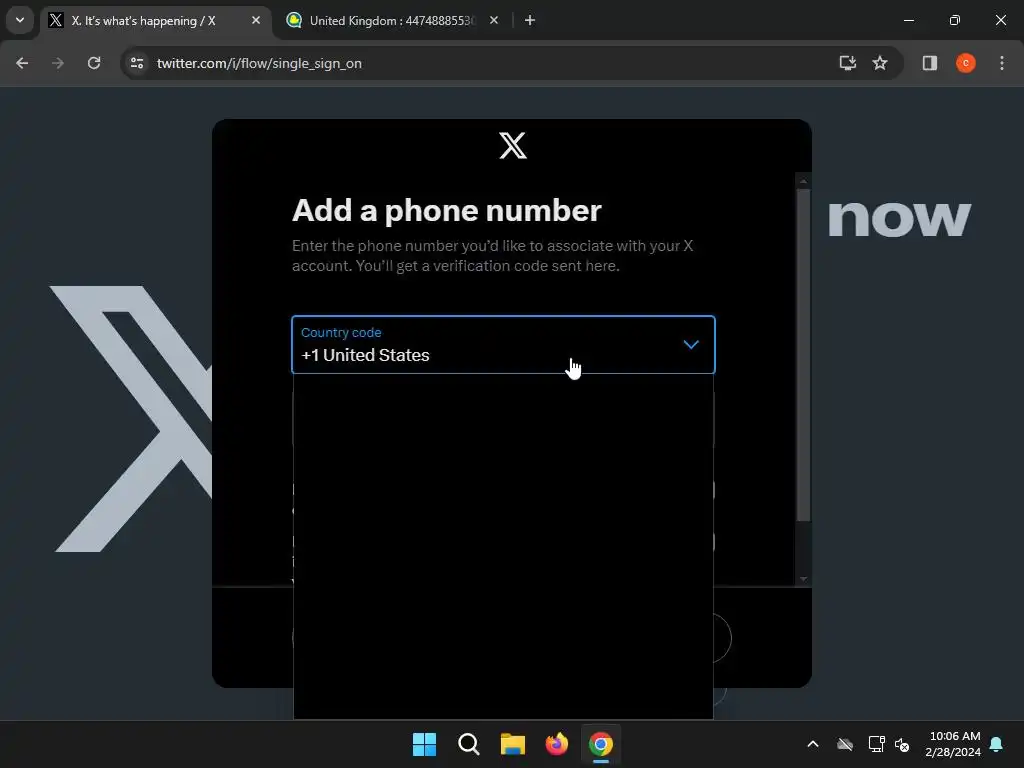Open the Country code dropdown
Image resolution: width=1024 pixels, height=768 pixels.
pyautogui.click(x=503, y=345)
